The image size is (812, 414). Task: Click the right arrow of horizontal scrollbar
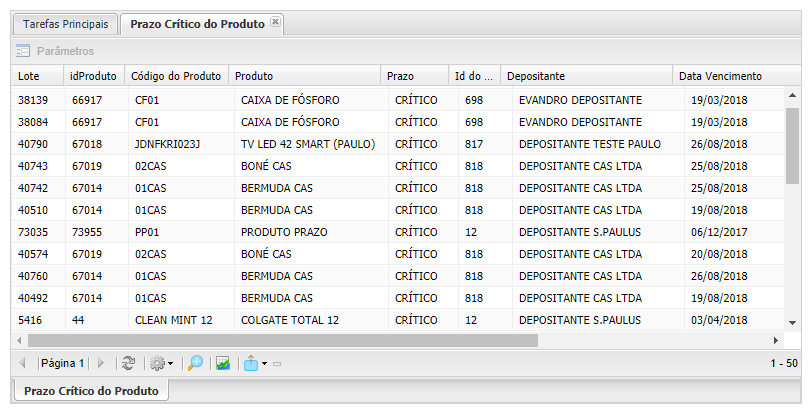(x=778, y=340)
